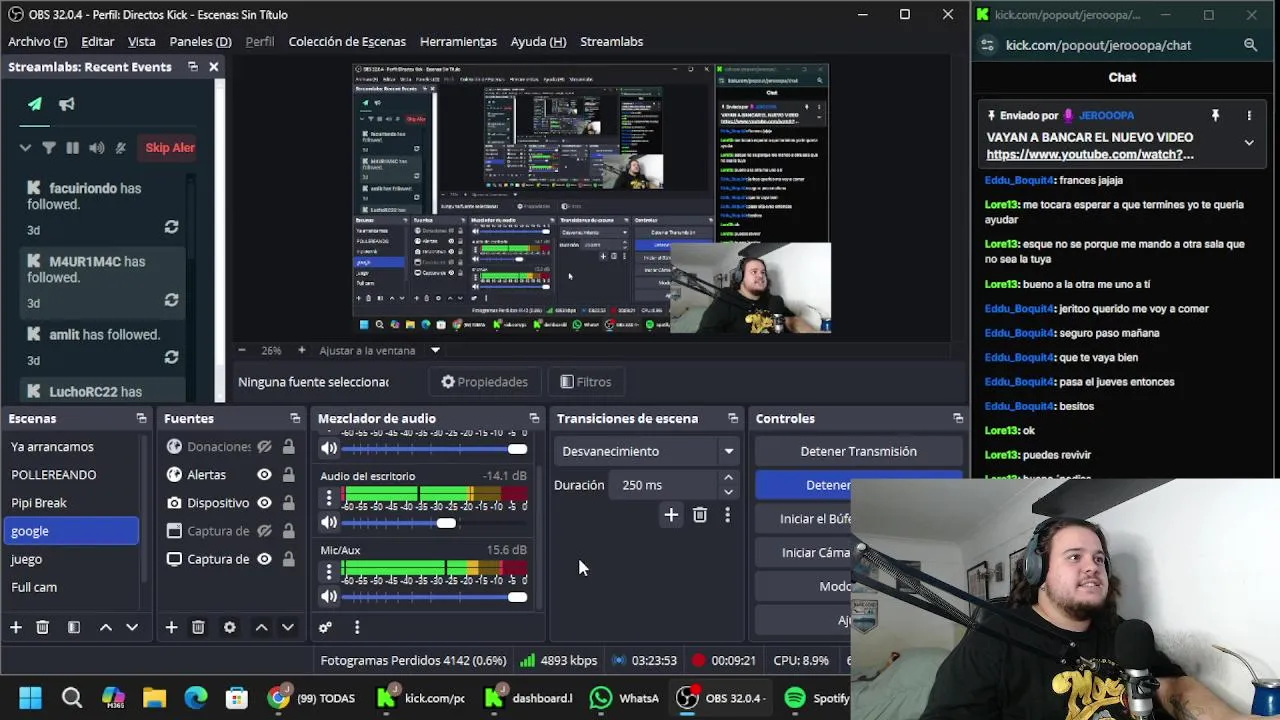Expand the pinned Kick chat message
Screen dimensions: 1280x720
pyautogui.click(x=1249, y=143)
